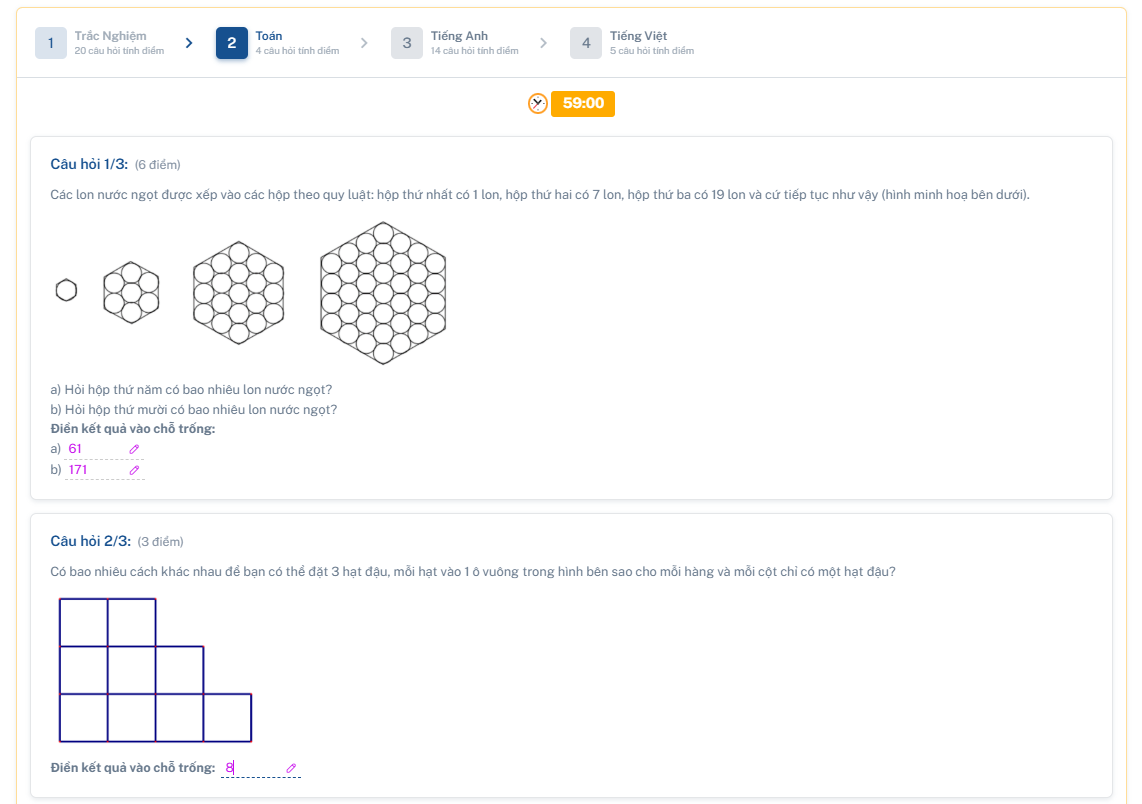Select the step number 4 badge
Viewport: 1142px width, 804px height.
pyautogui.click(x=586, y=43)
